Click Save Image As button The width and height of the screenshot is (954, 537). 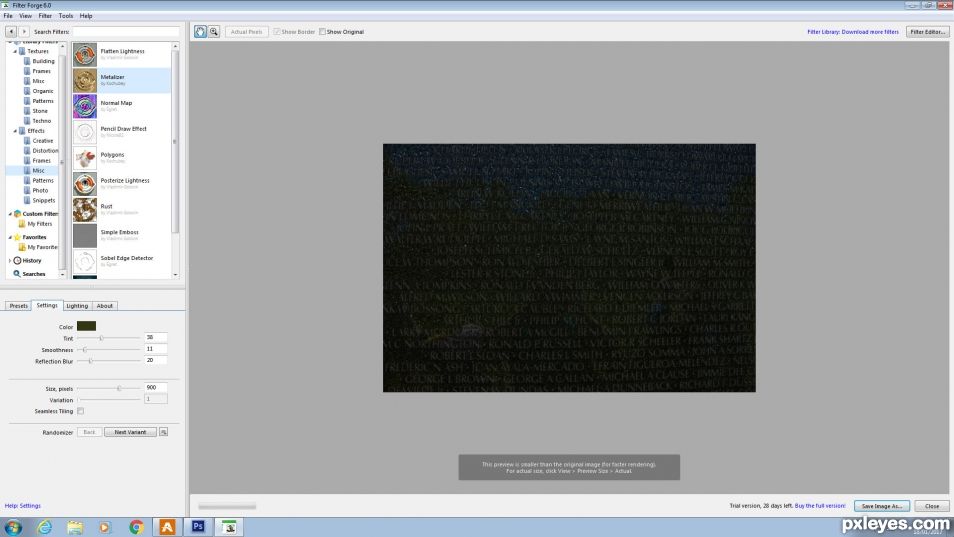(x=882, y=506)
